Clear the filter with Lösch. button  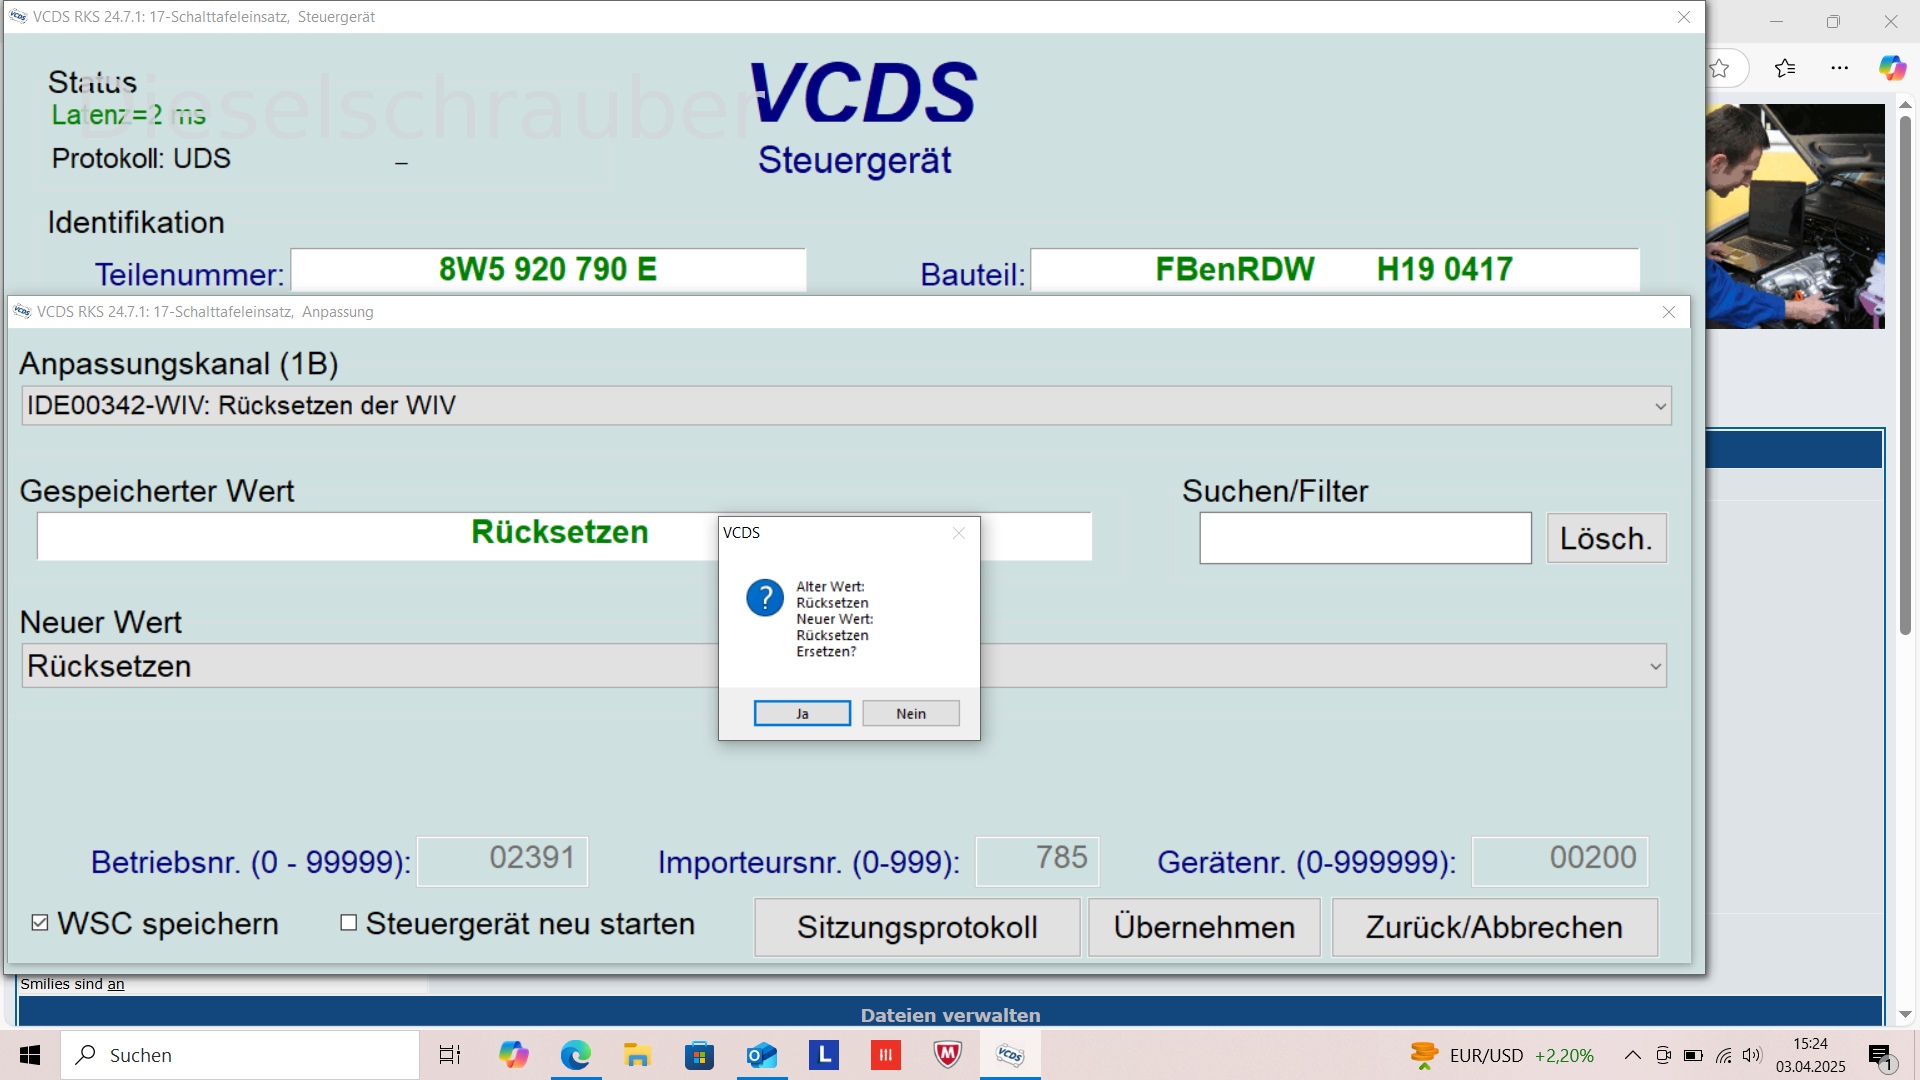tap(1606, 538)
